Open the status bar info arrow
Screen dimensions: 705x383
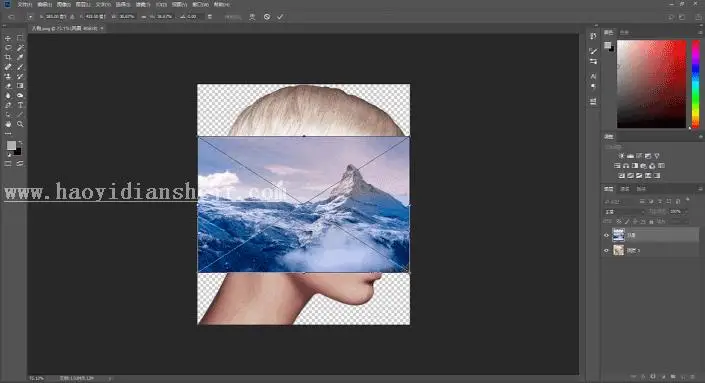[110, 379]
